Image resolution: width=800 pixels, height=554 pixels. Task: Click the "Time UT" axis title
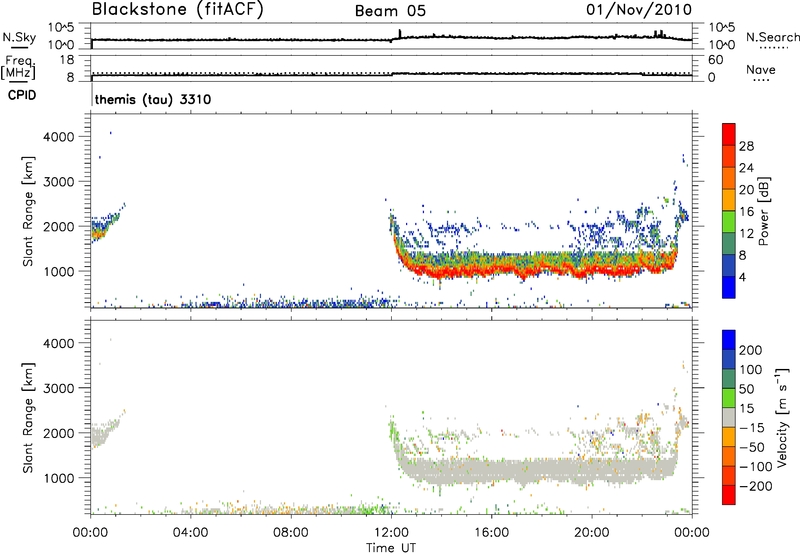[391, 547]
